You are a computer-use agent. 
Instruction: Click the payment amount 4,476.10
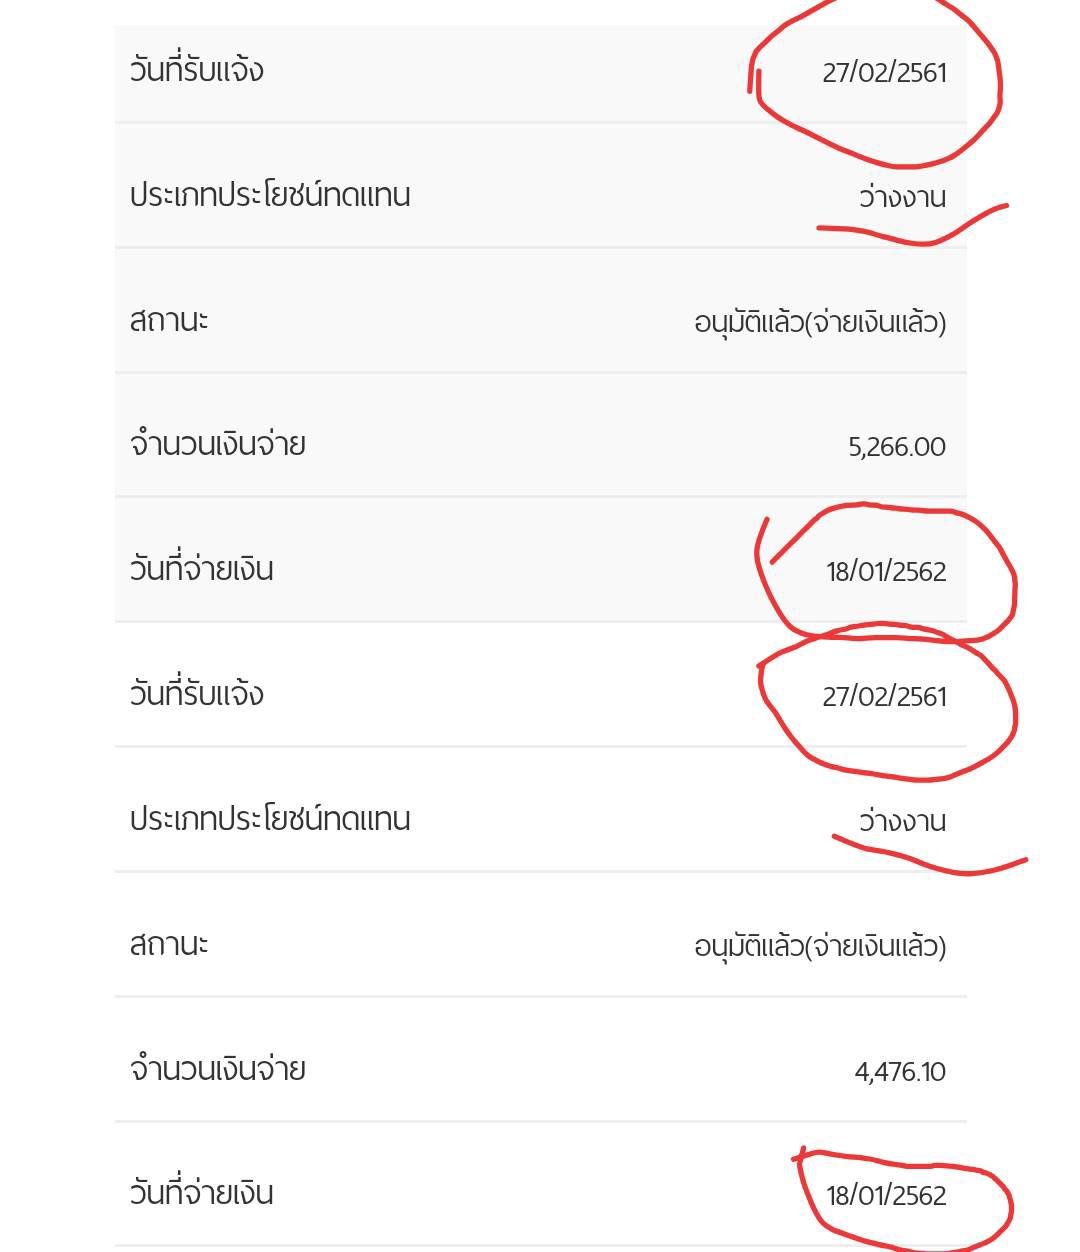(900, 1072)
